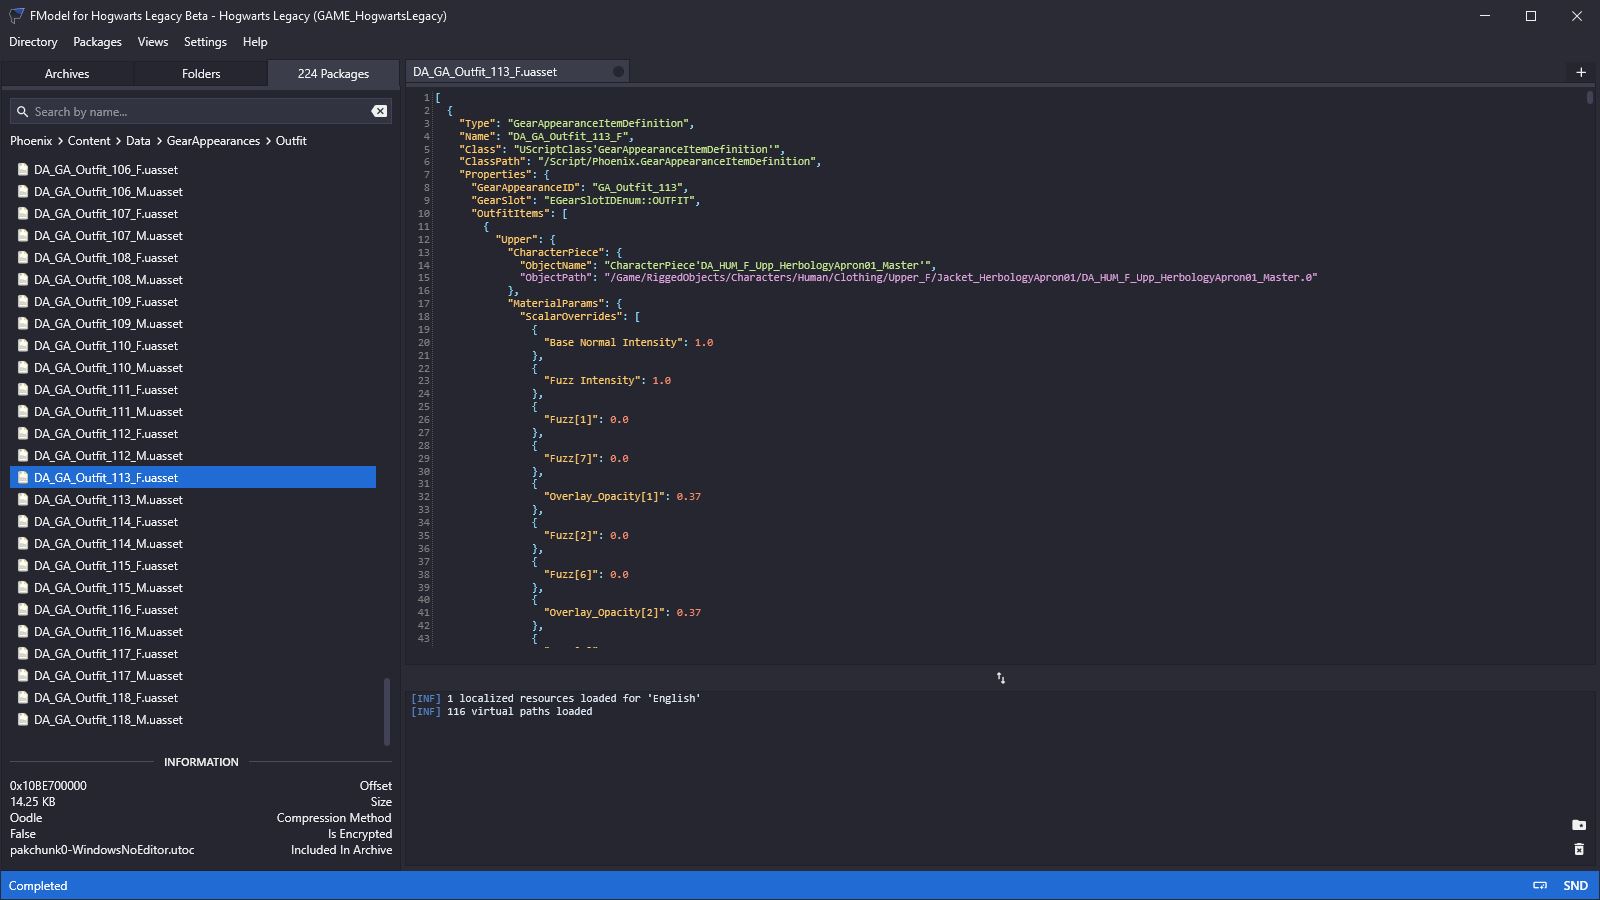The height and width of the screenshot is (900, 1600).
Task: Click file icon of DA_GA_Outfit_110_F.uasset
Action: 23,346
